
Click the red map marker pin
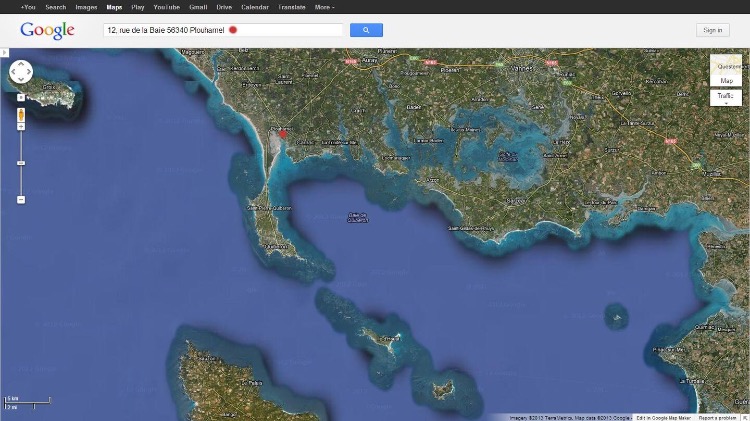[283, 133]
